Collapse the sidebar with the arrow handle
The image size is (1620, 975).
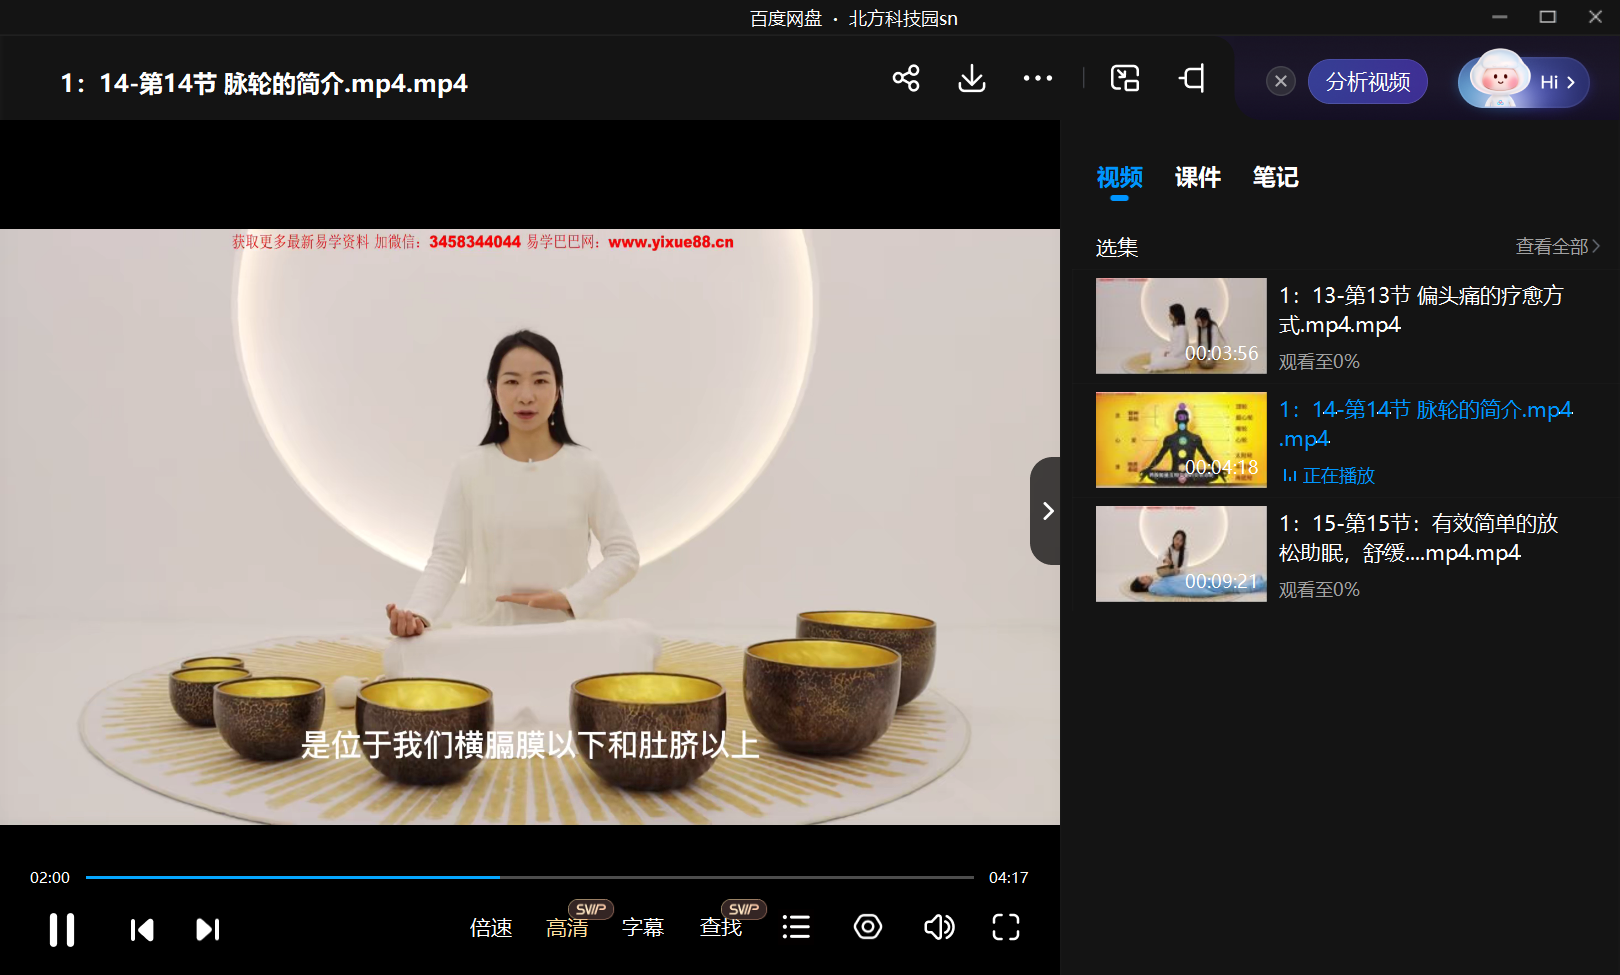(x=1046, y=511)
